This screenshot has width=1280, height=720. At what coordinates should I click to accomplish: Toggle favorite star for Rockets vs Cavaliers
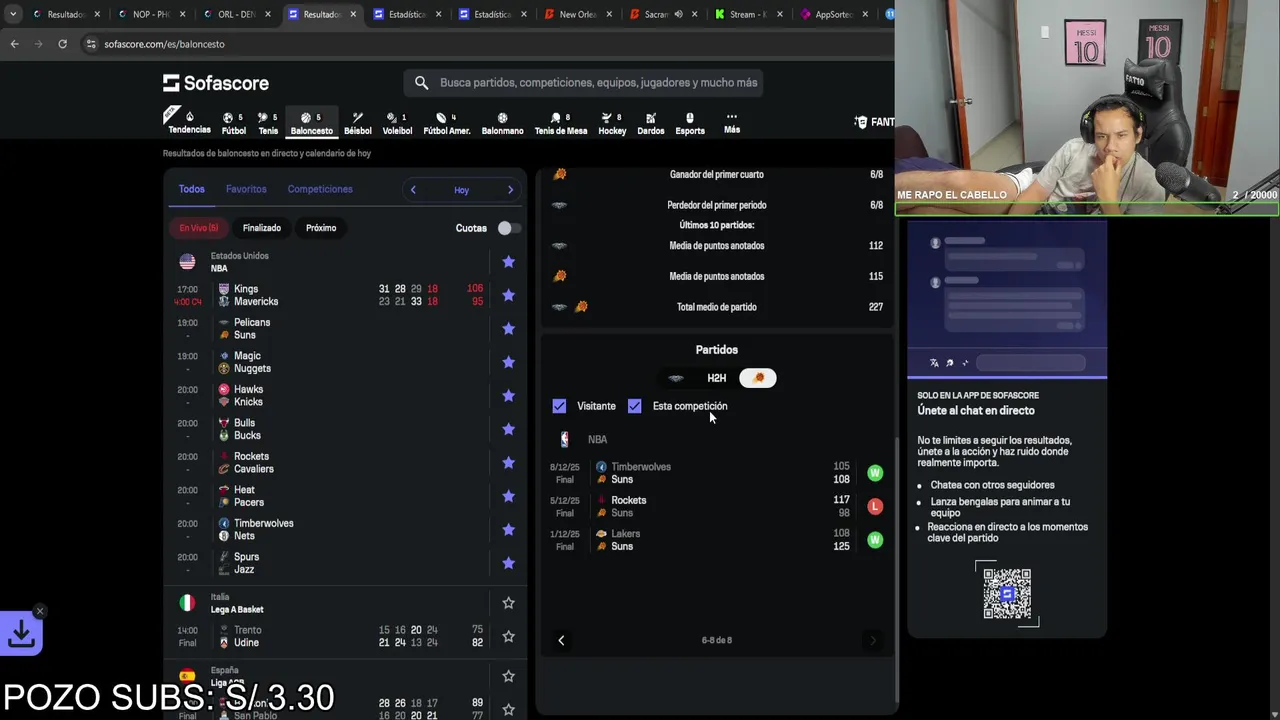(x=508, y=463)
